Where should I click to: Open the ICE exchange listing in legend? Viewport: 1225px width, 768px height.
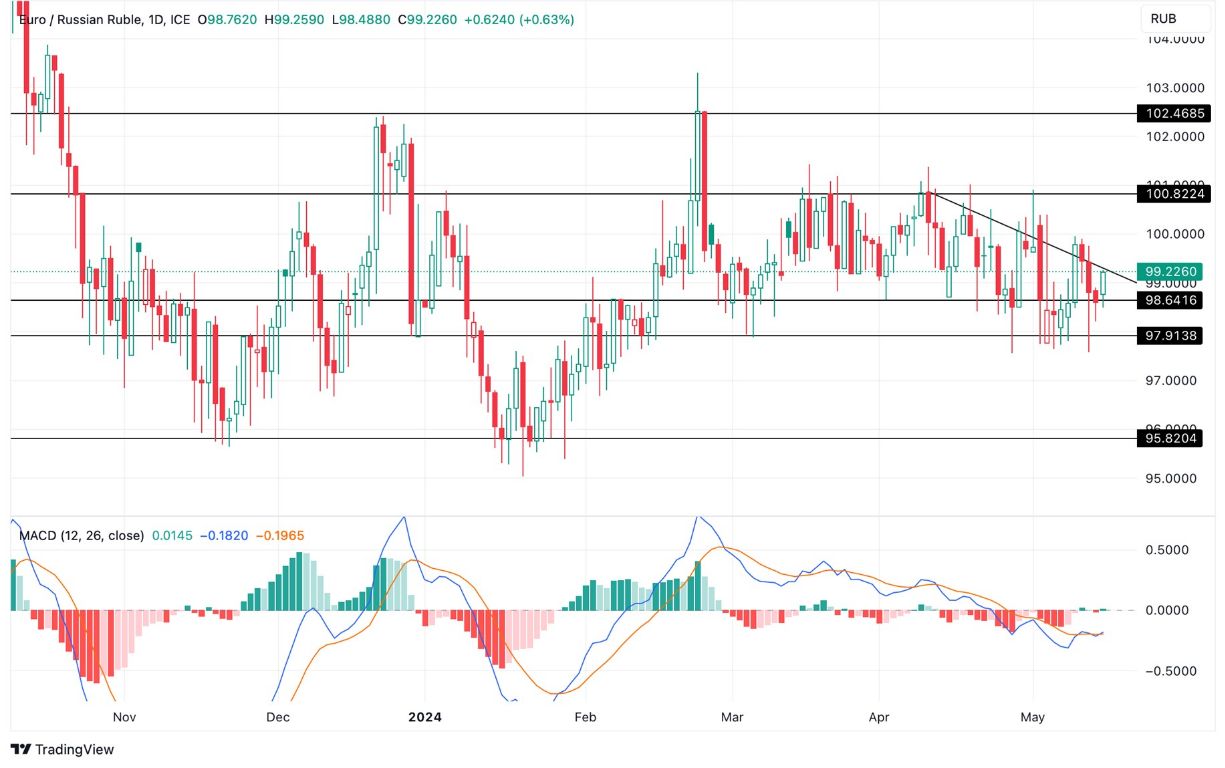pyautogui.click(x=177, y=17)
